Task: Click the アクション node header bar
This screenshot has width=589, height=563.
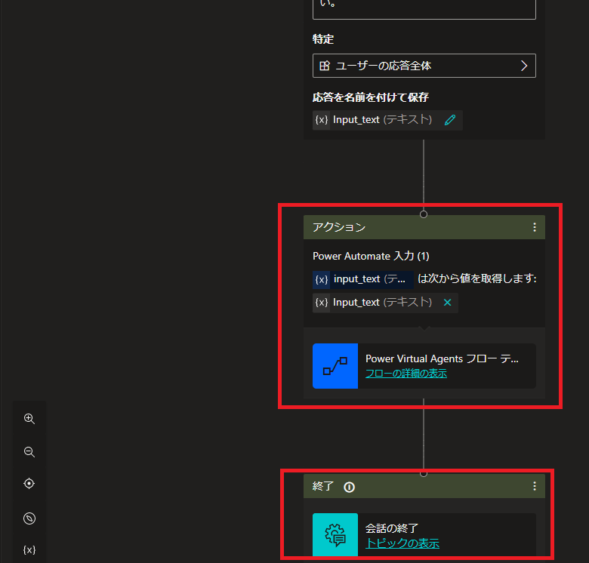Action: 424,227
